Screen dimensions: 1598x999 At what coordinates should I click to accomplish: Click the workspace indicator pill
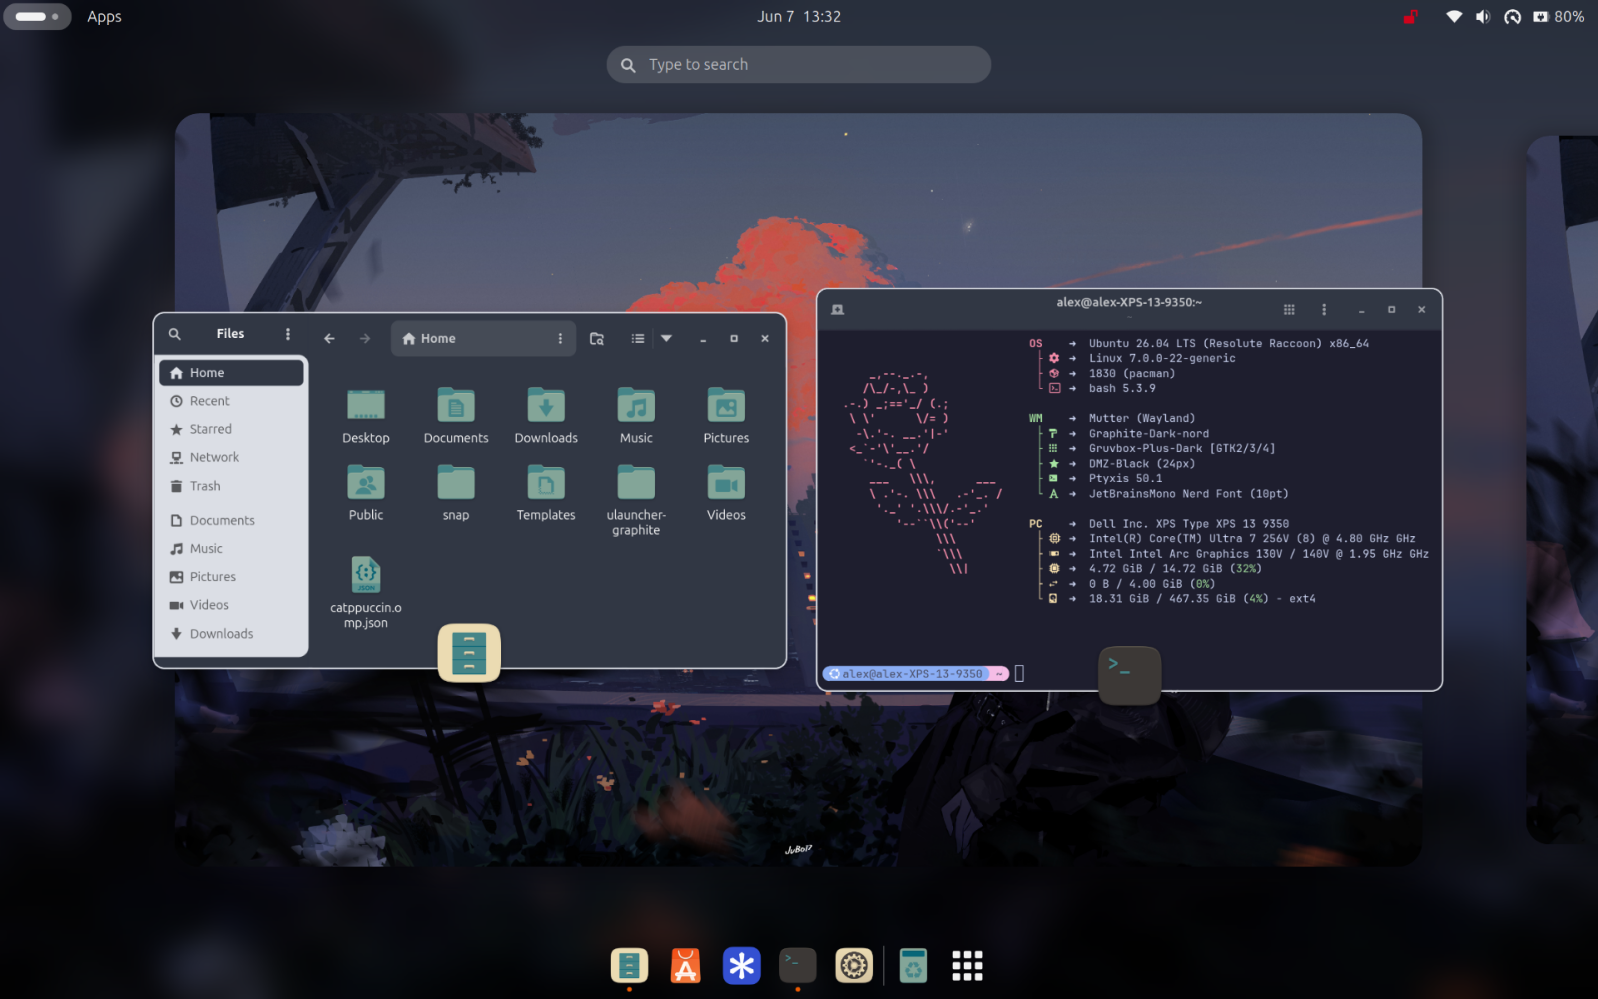tap(37, 17)
